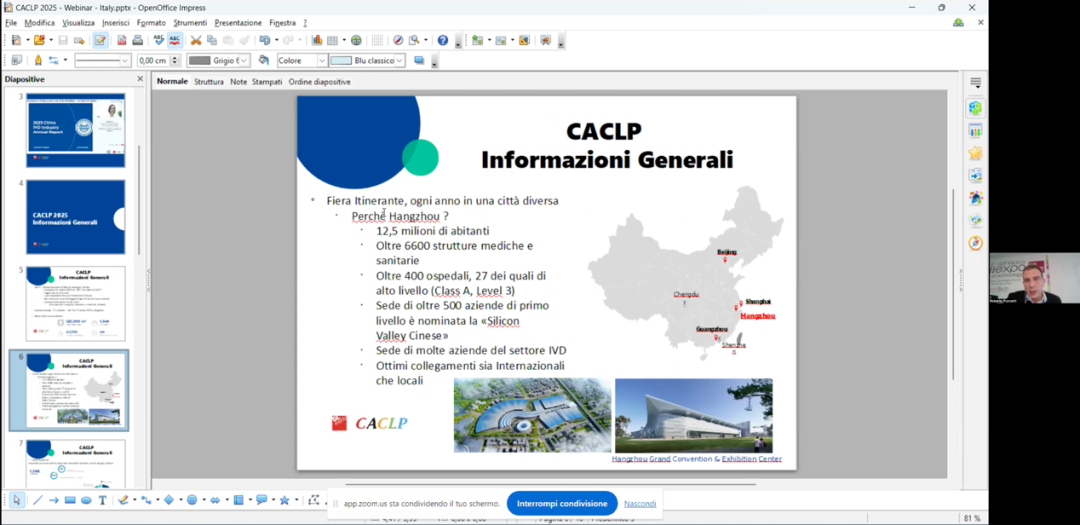
Task: Select the Stars shapes tool
Action: (284, 500)
